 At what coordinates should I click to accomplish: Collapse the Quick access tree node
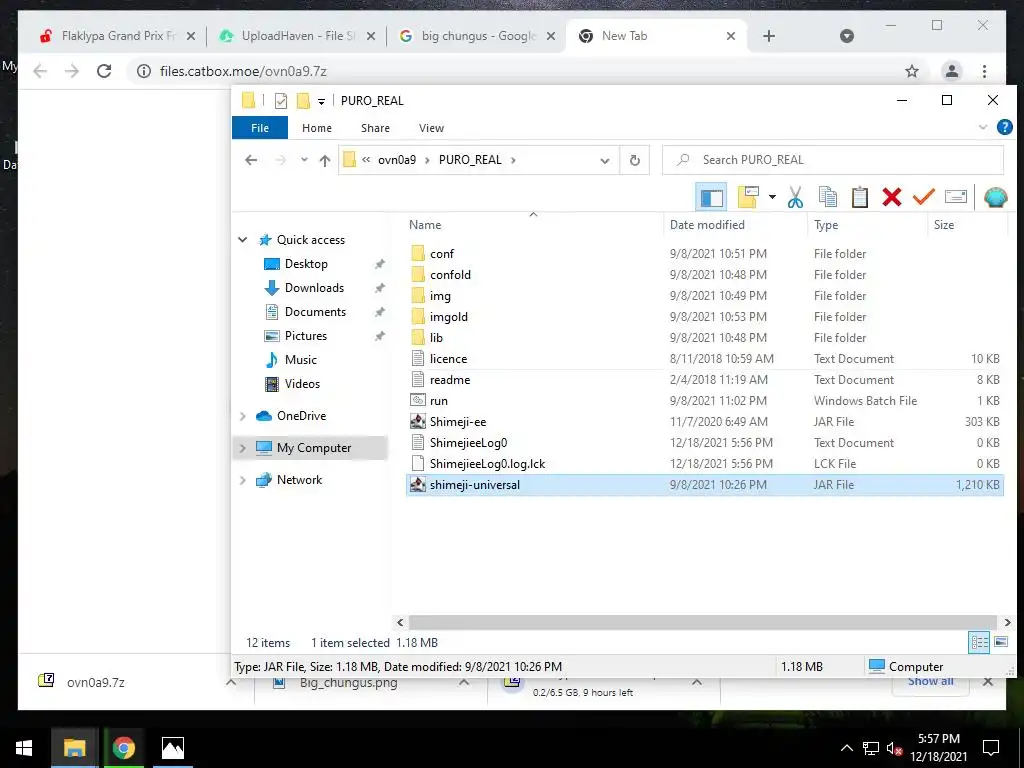(x=243, y=240)
